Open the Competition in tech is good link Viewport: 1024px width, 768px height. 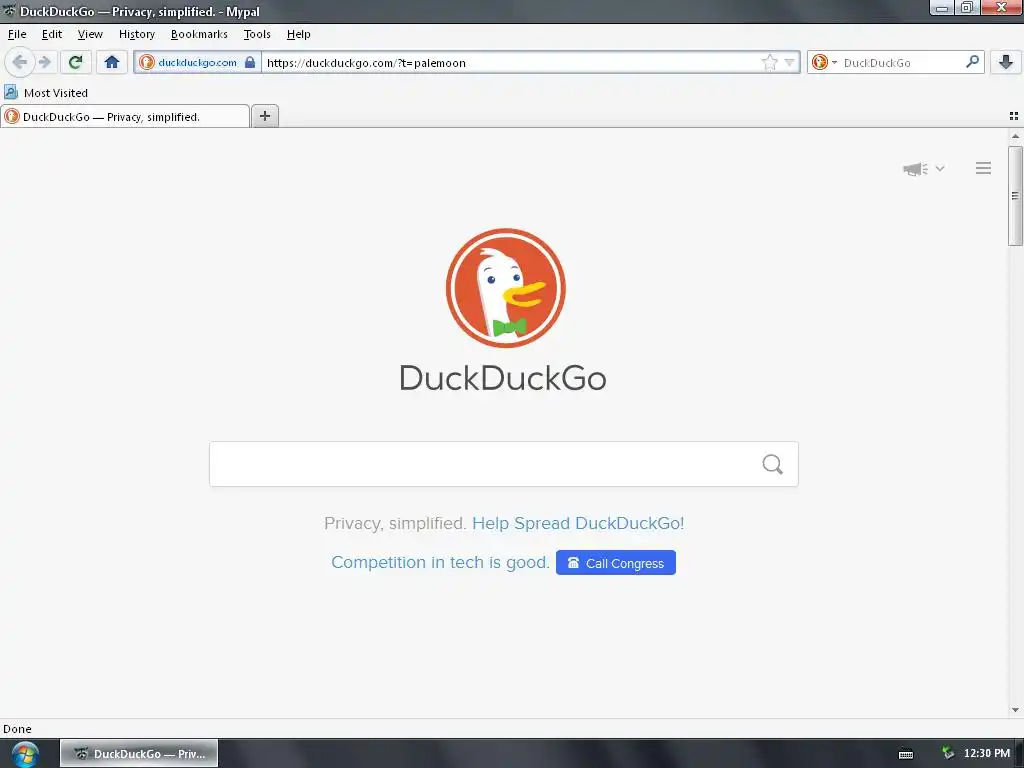440,562
